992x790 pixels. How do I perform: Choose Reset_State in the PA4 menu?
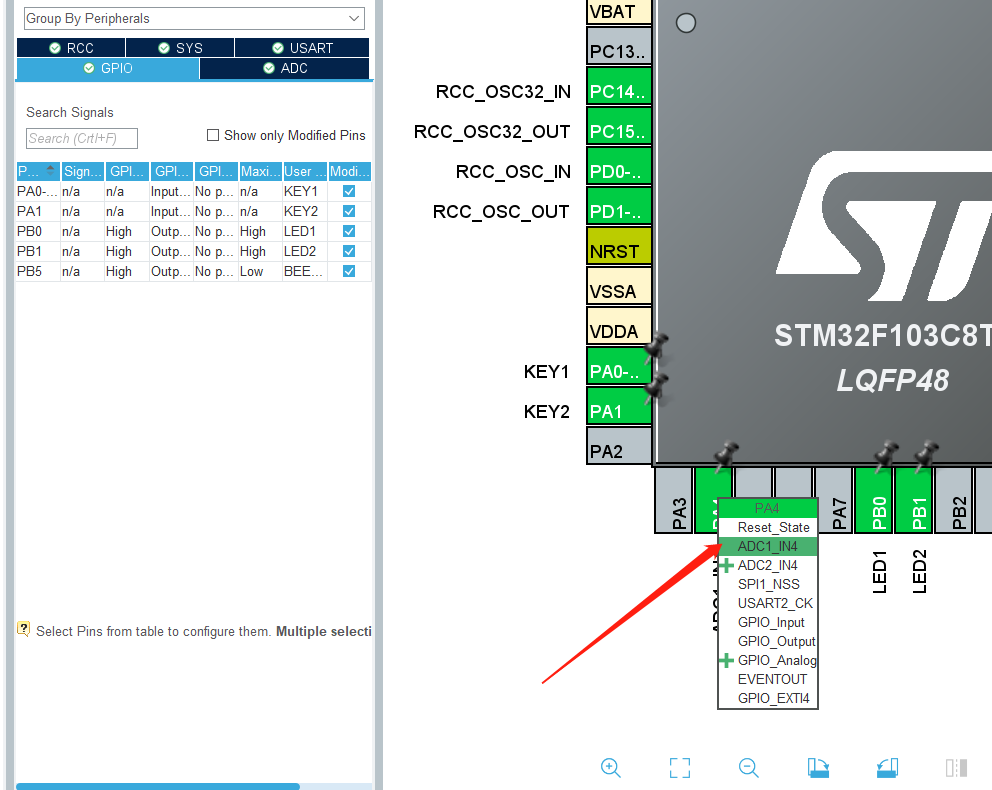[x=768, y=528]
